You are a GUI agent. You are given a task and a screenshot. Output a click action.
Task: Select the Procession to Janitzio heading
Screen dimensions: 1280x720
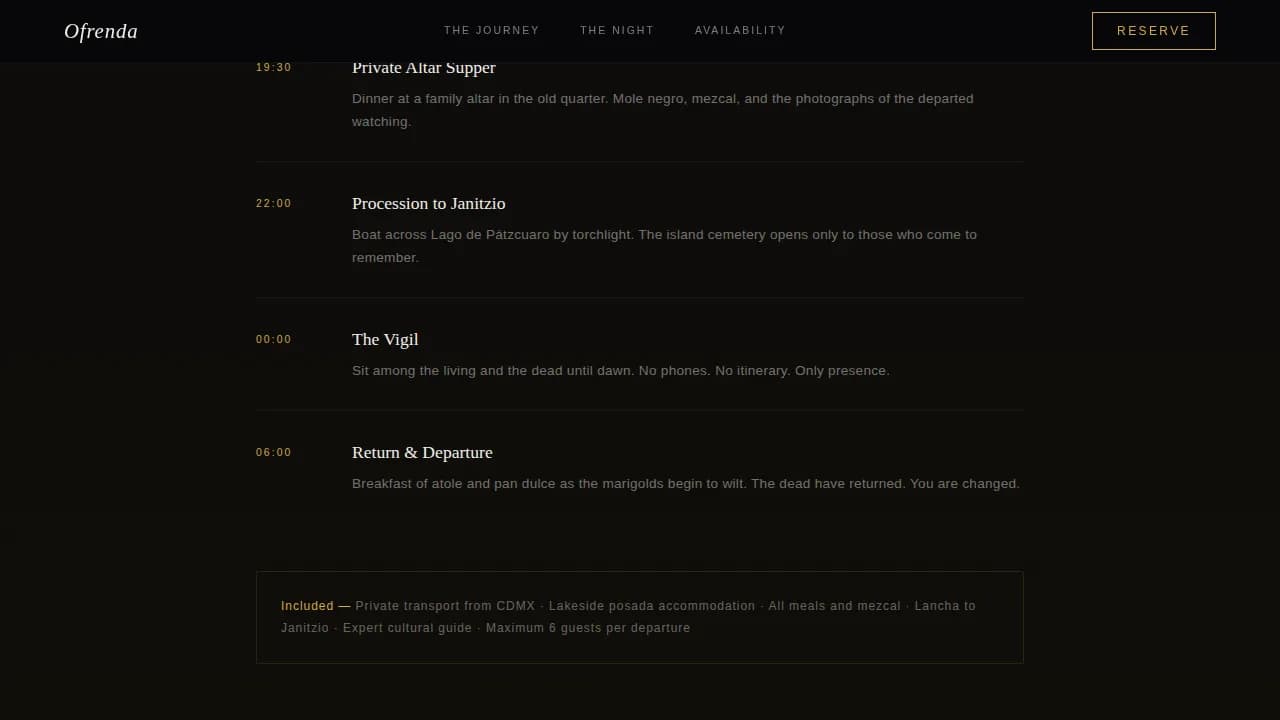point(428,204)
